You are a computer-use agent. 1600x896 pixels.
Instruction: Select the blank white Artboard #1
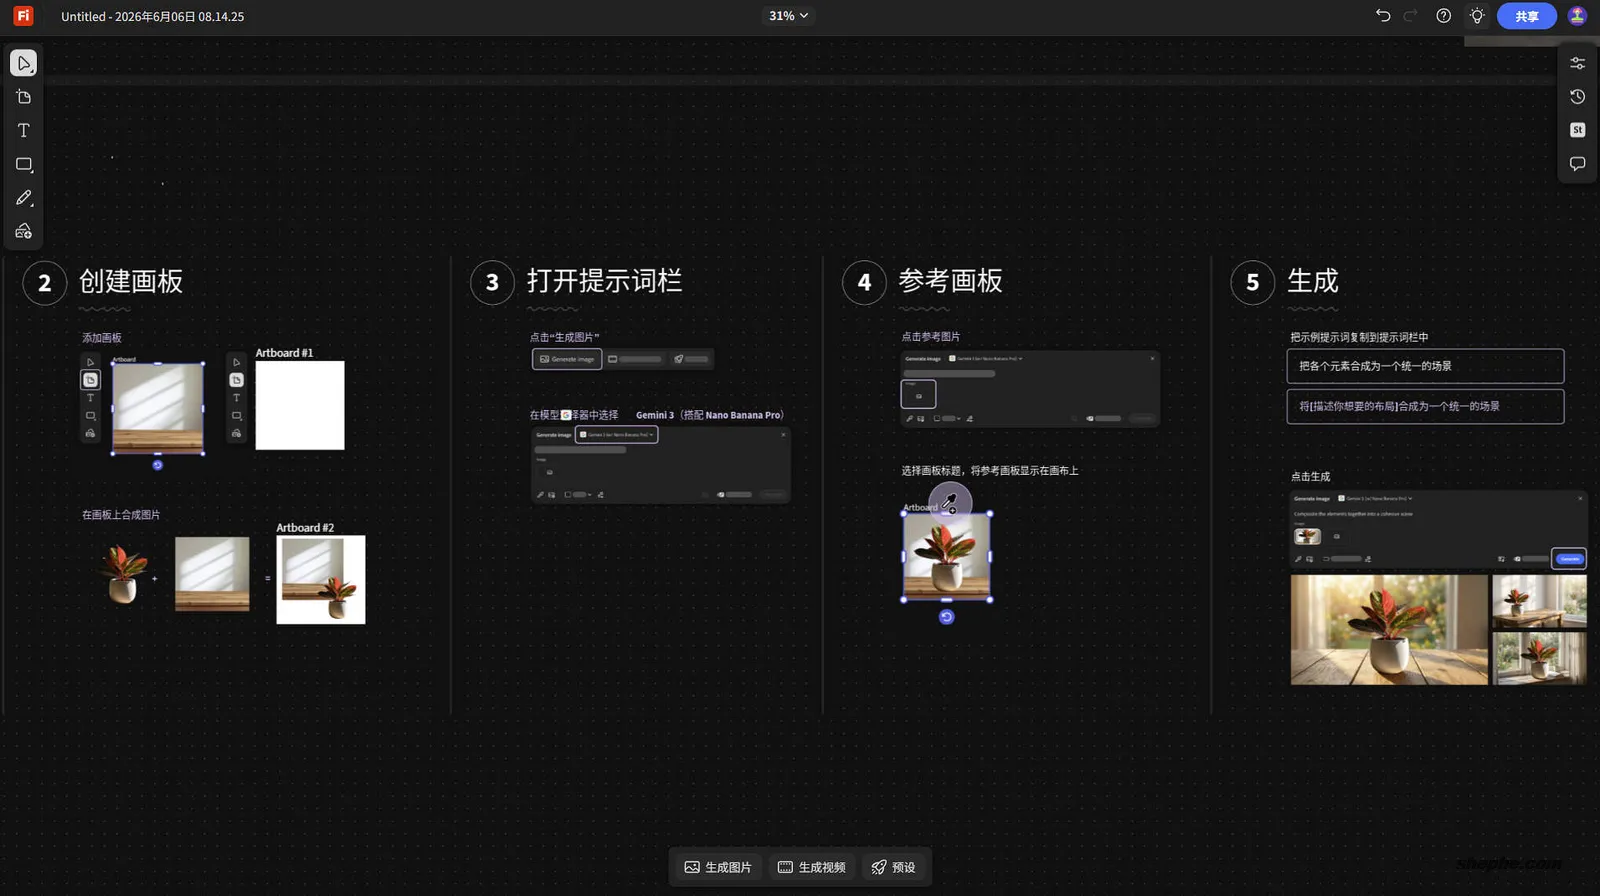300,405
